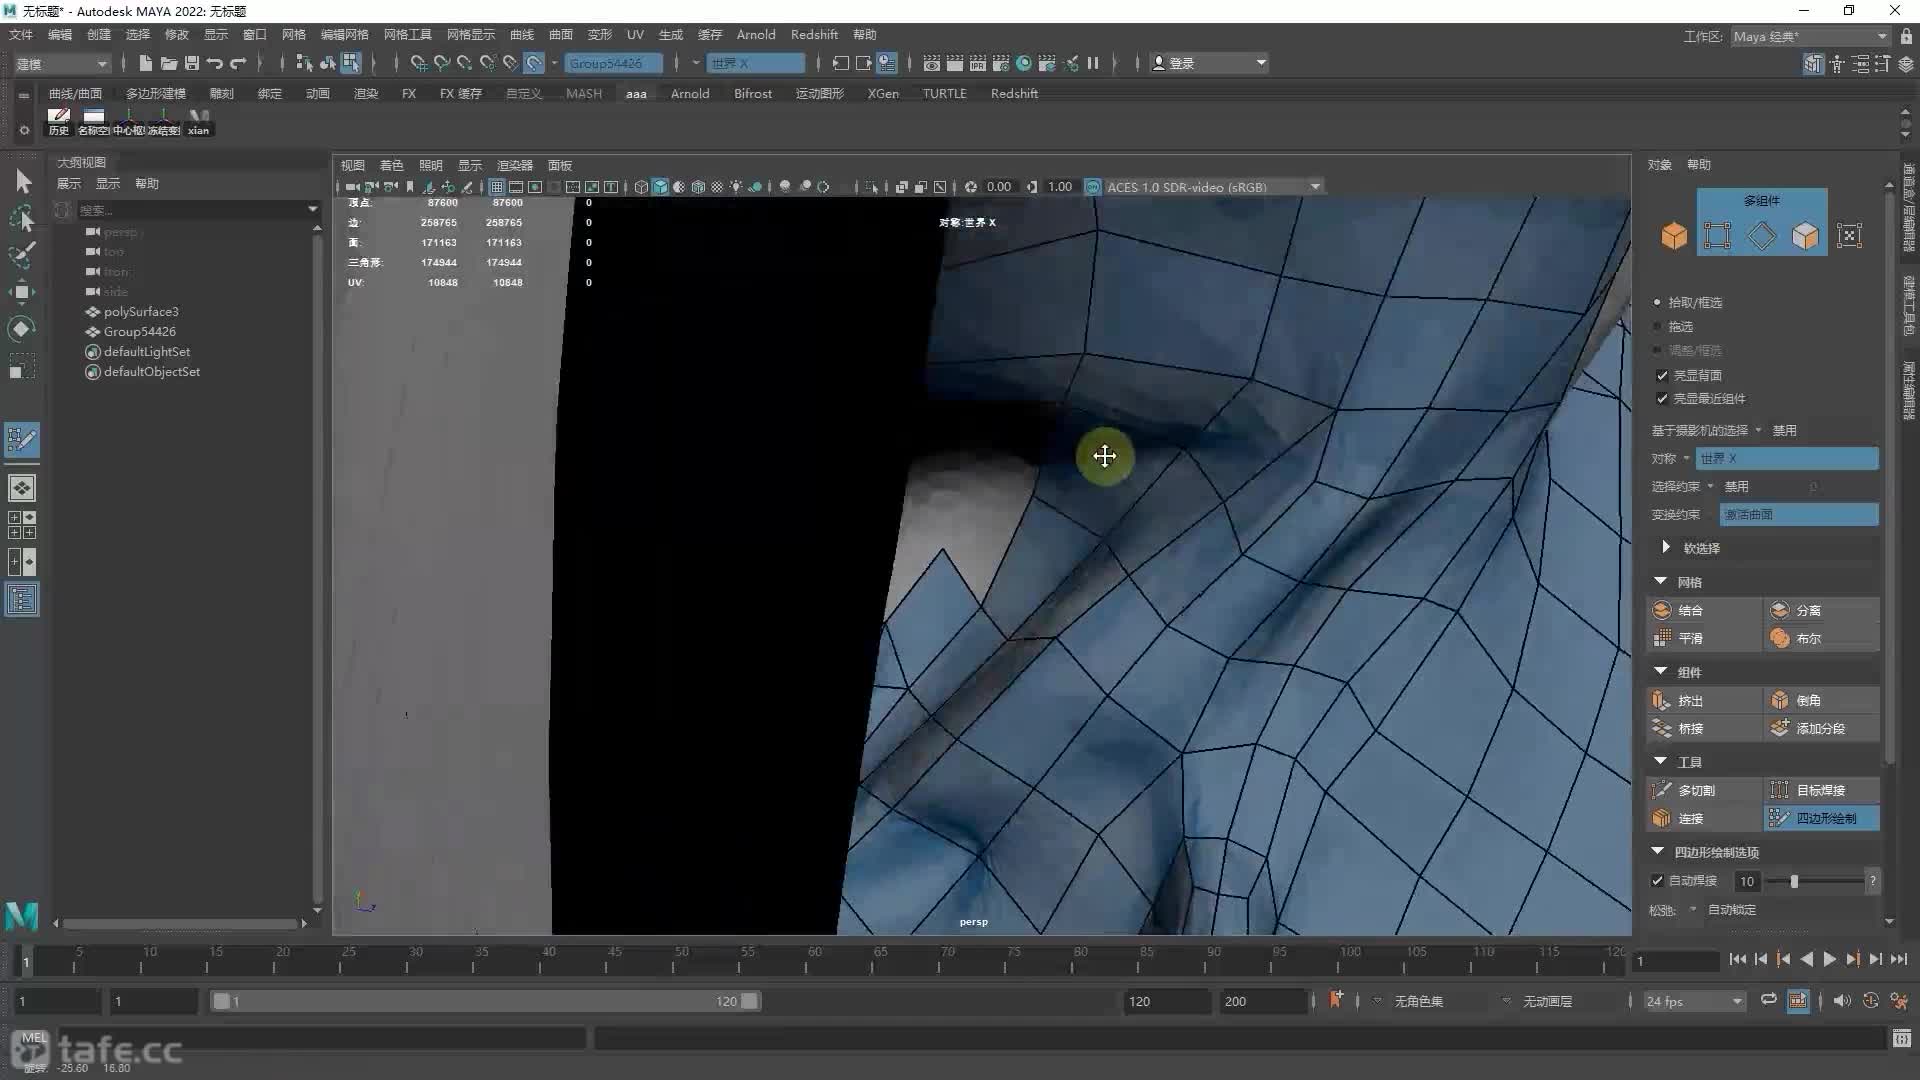Switch to the XGen shelf tab
This screenshot has width=1920, height=1080.
click(883, 93)
